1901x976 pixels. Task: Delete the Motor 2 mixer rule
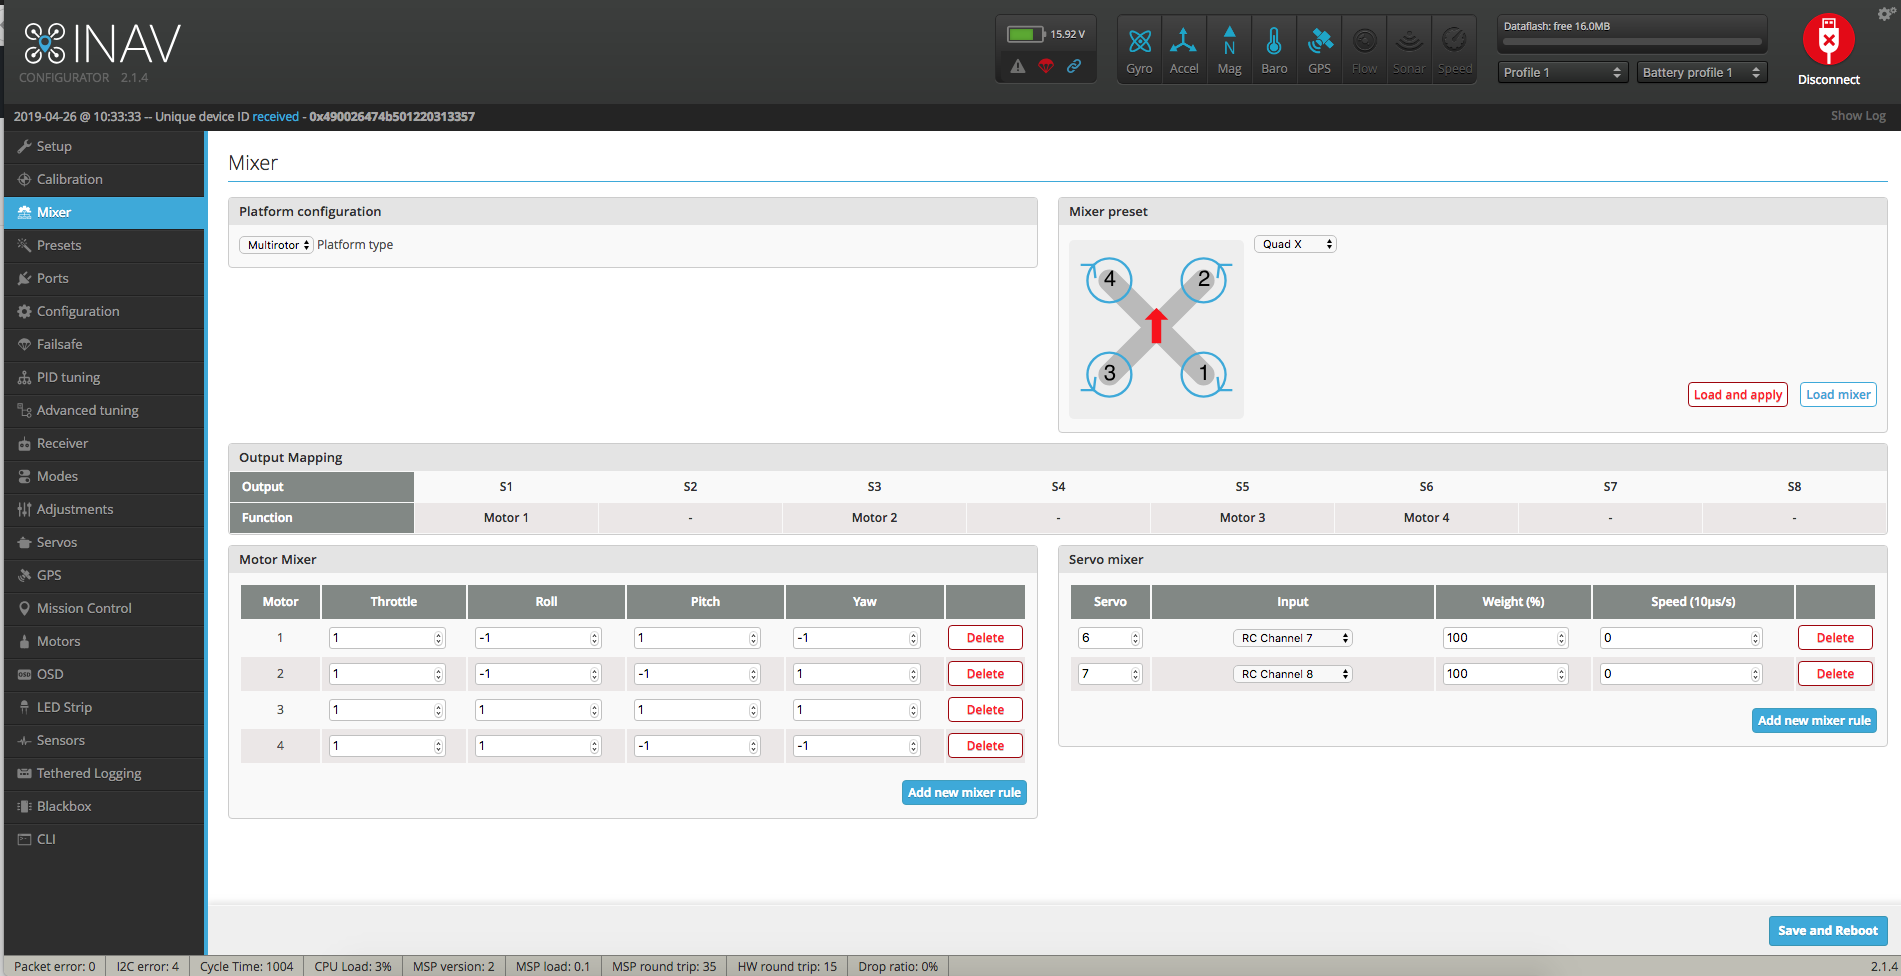(x=984, y=673)
